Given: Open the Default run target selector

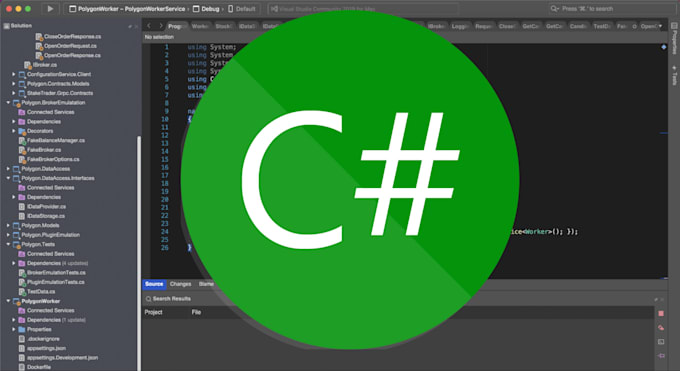Looking at the screenshot, I should click(x=242, y=9).
